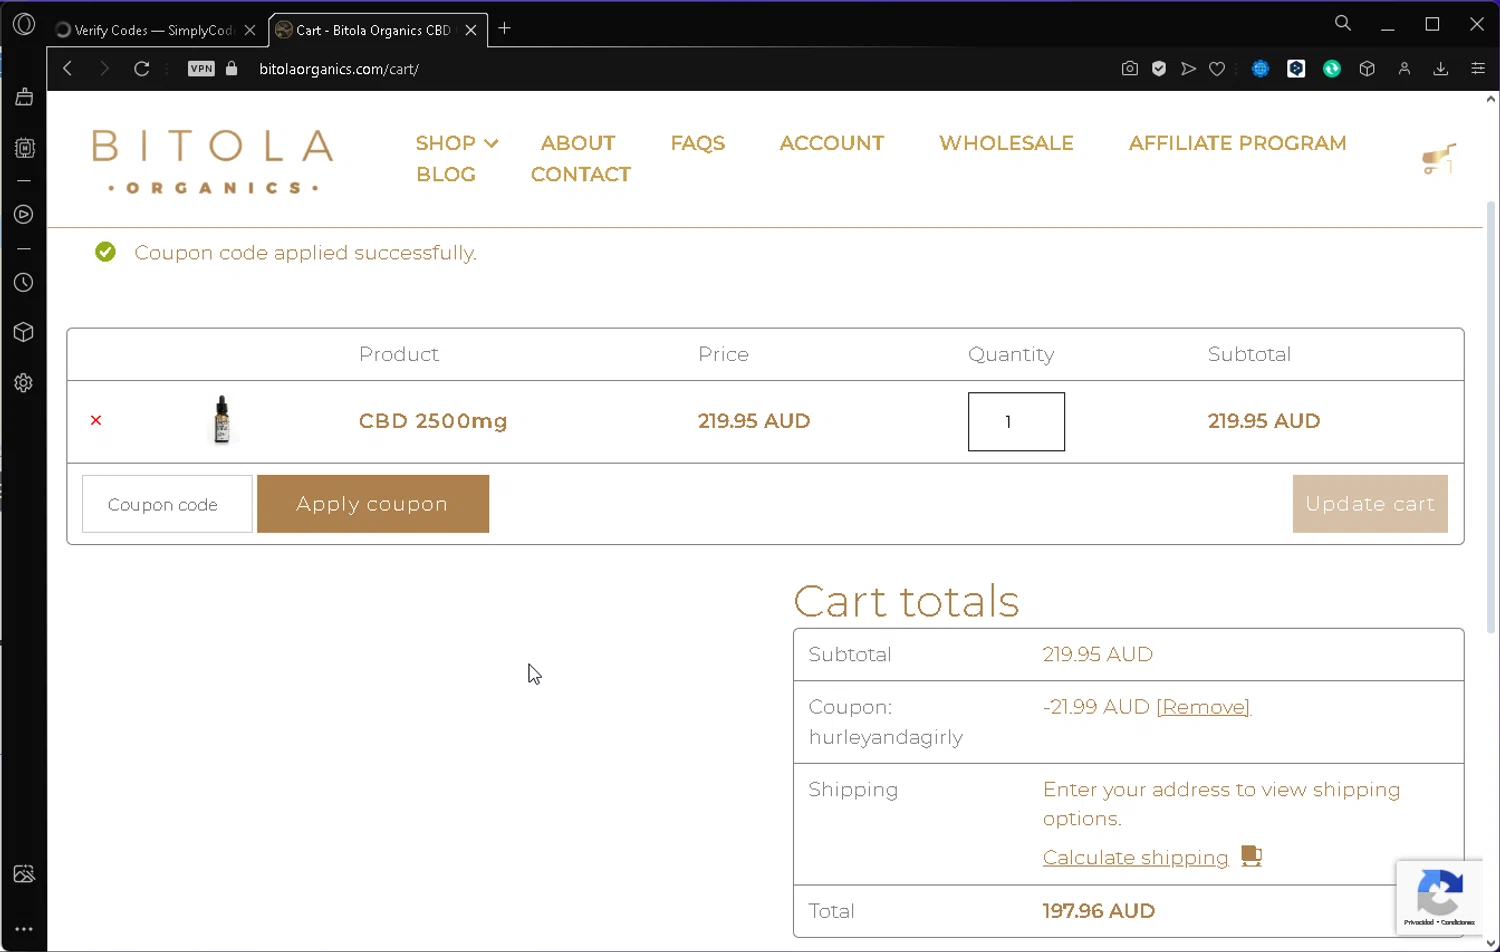Open sidebar three-dots more options
This screenshot has width=1500, height=952.
(24, 929)
